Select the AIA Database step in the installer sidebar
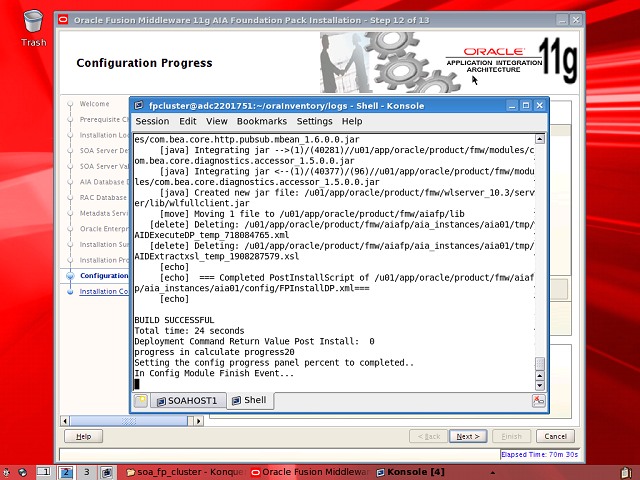 (104, 182)
